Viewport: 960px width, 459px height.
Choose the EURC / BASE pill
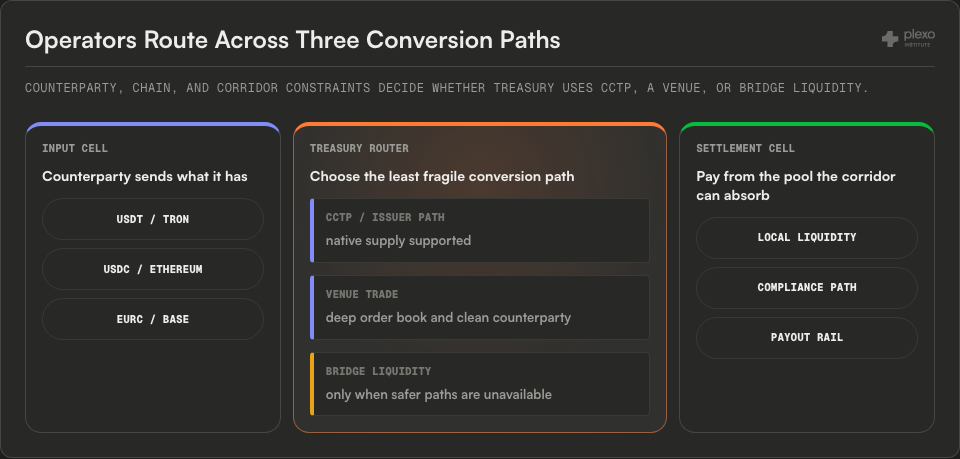coord(153,319)
